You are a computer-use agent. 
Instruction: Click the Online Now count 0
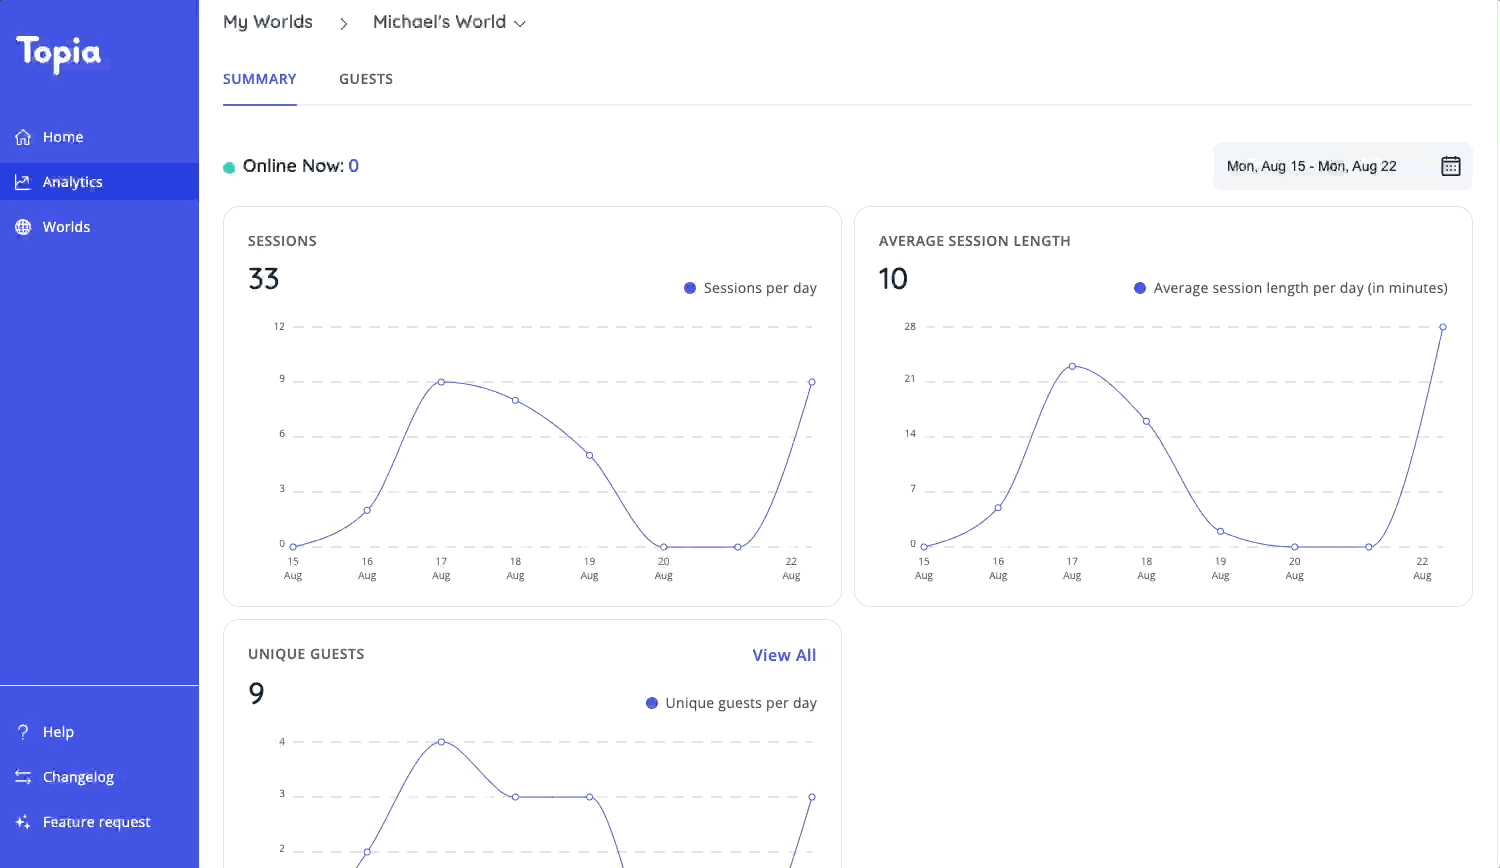(x=353, y=166)
